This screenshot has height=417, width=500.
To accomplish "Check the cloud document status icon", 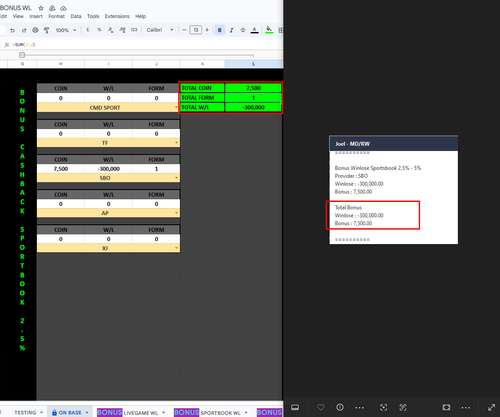I will click(x=63, y=8).
